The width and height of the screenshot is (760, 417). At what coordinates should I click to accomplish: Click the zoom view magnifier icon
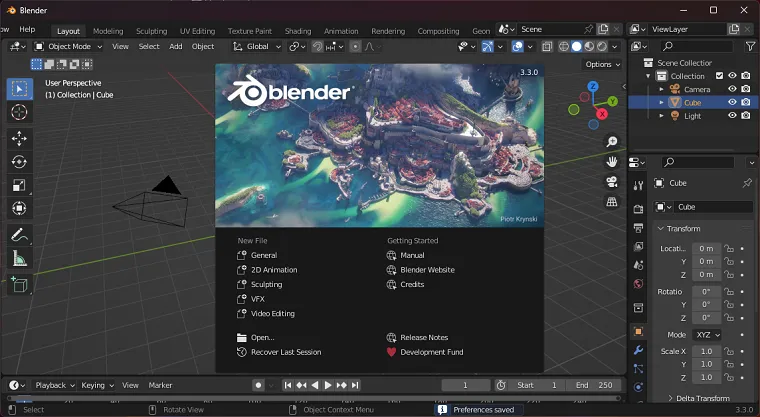612,142
